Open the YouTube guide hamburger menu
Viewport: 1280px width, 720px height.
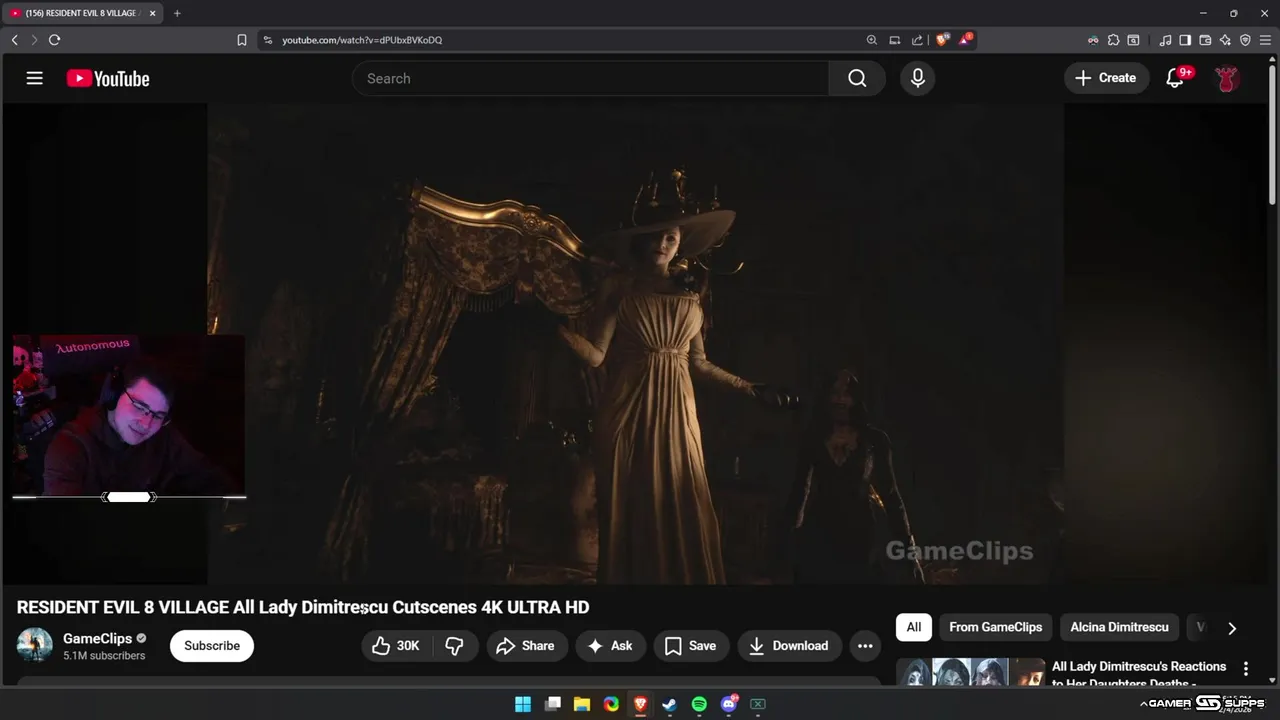point(35,78)
